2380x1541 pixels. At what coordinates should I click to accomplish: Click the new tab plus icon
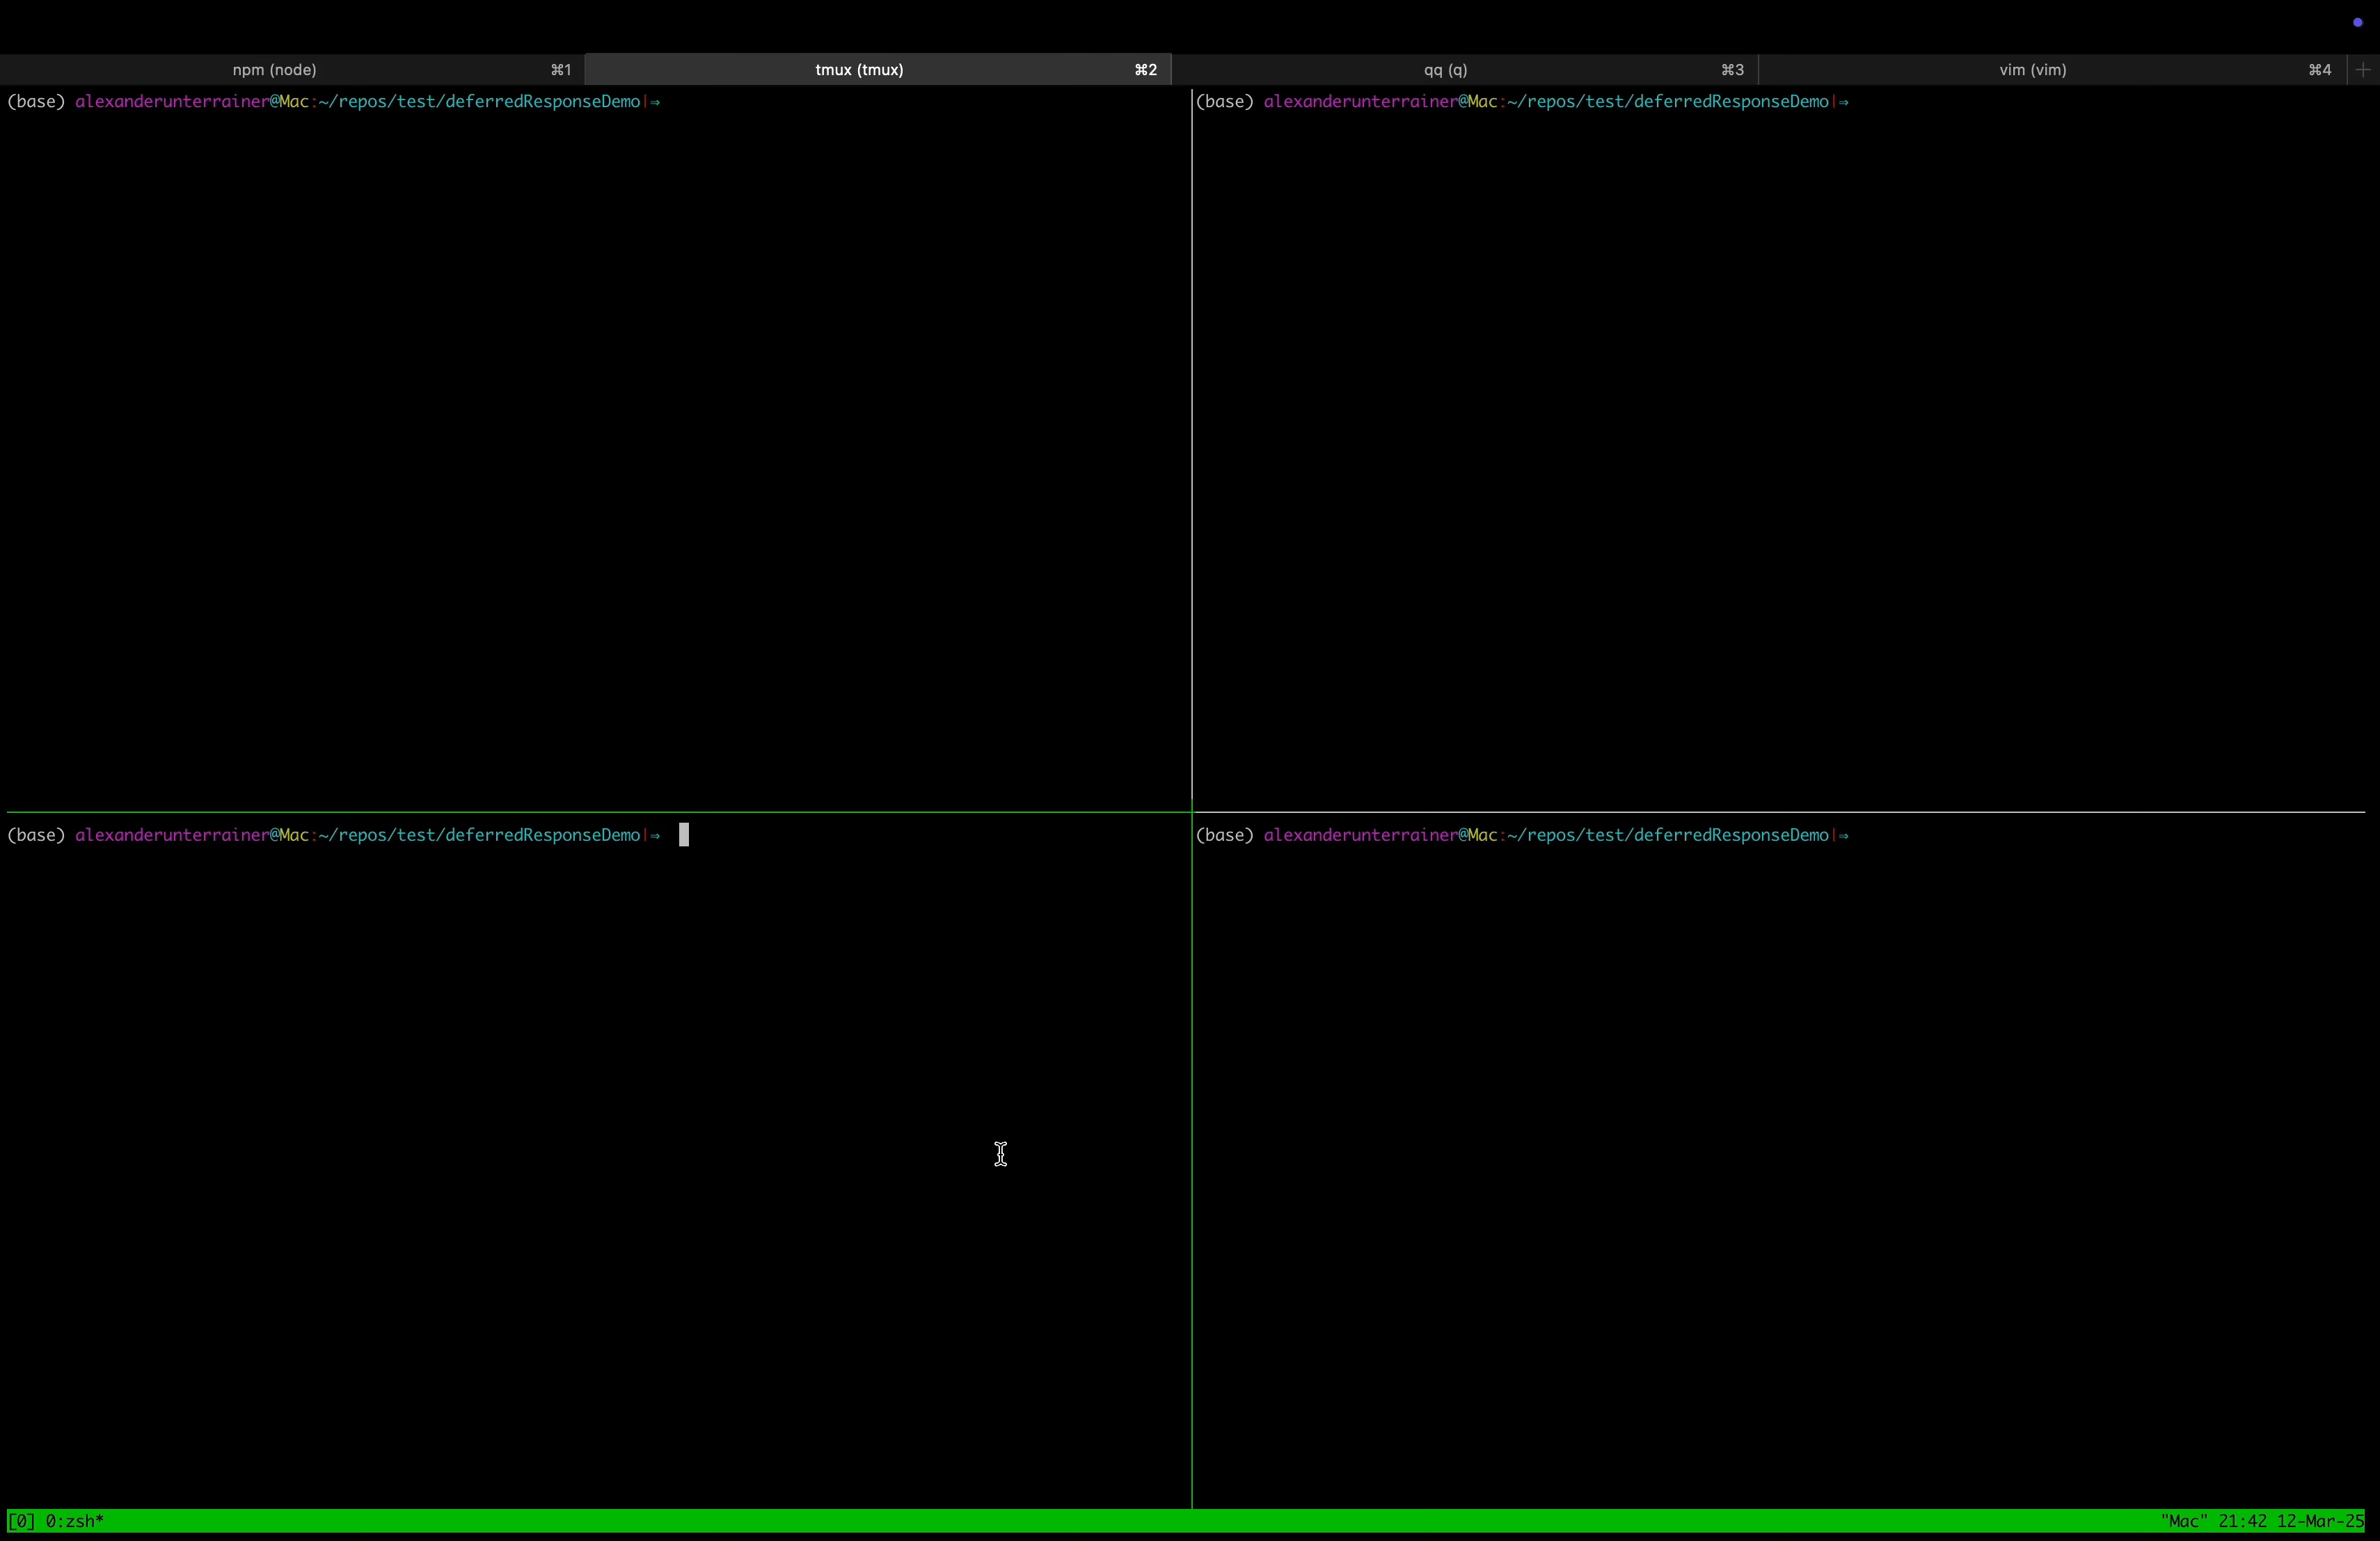click(x=2363, y=70)
